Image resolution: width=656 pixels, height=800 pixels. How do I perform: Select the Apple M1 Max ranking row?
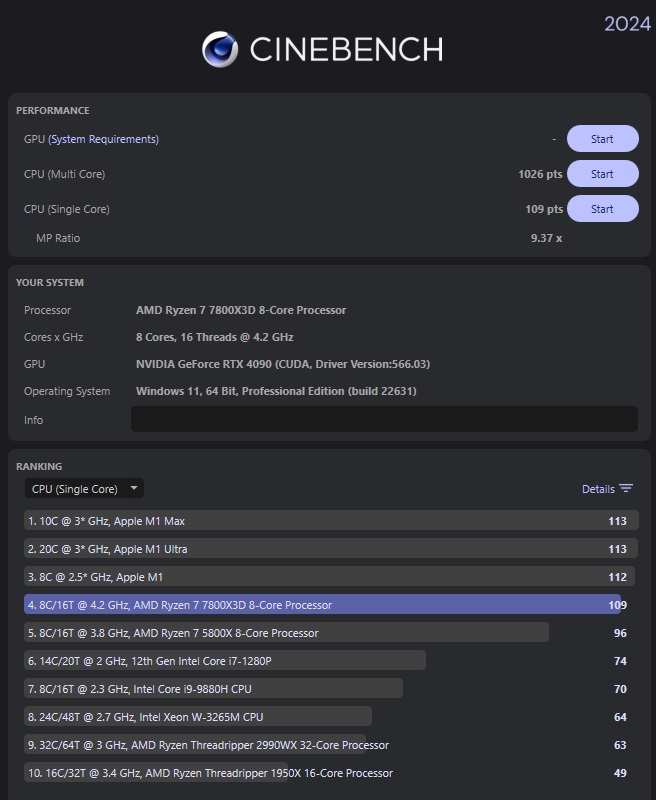pos(331,520)
